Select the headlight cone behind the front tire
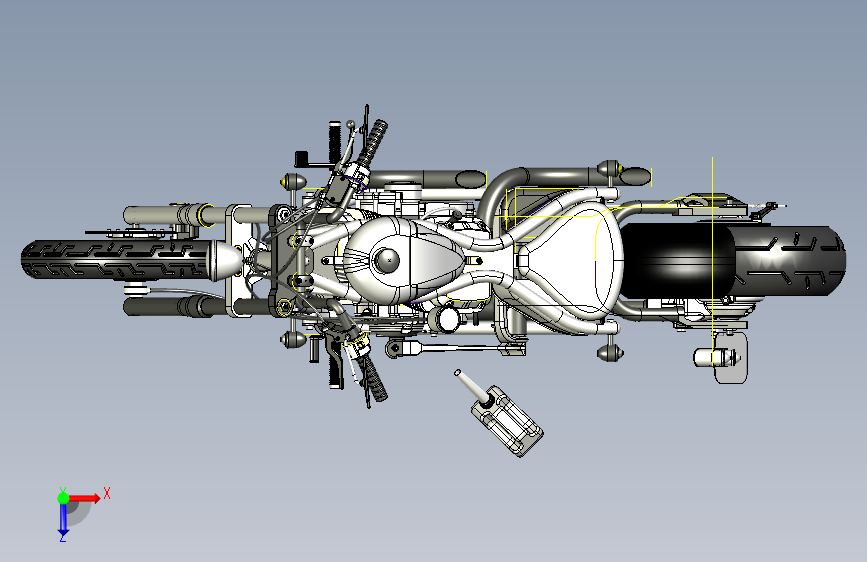This screenshot has height=562, width=867. point(225,260)
